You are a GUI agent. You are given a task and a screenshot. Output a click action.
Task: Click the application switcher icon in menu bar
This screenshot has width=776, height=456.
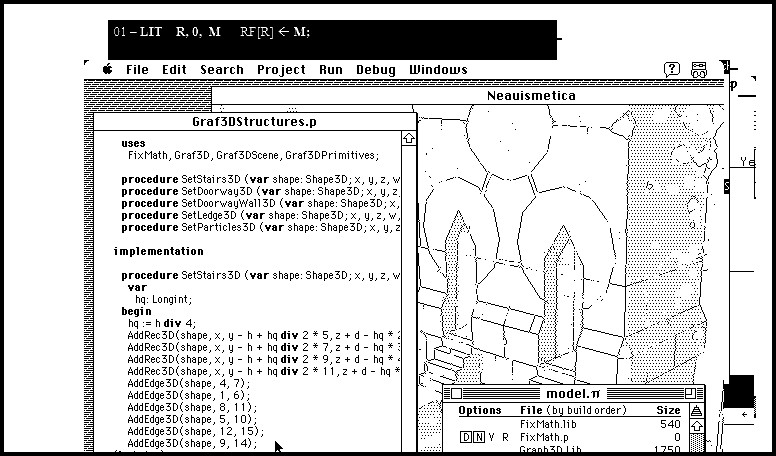(699, 69)
